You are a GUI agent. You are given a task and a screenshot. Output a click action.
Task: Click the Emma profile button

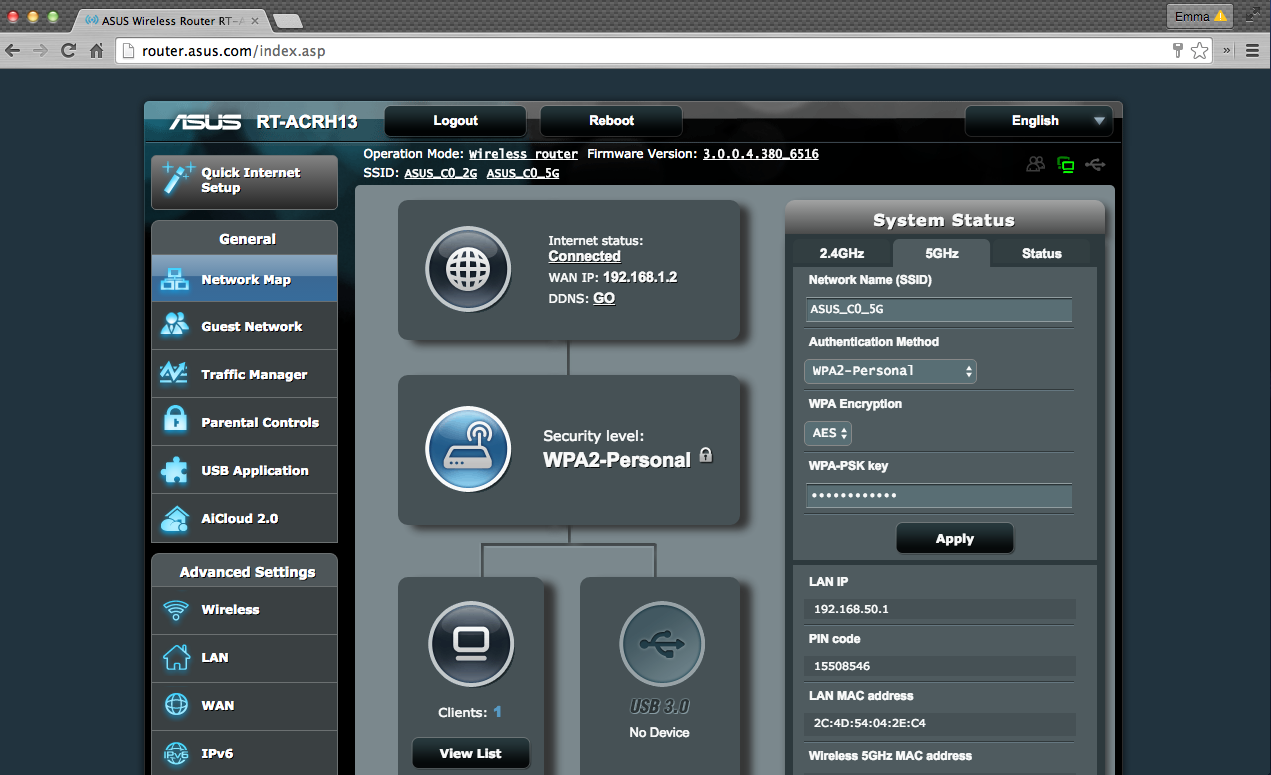point(1199,16)
